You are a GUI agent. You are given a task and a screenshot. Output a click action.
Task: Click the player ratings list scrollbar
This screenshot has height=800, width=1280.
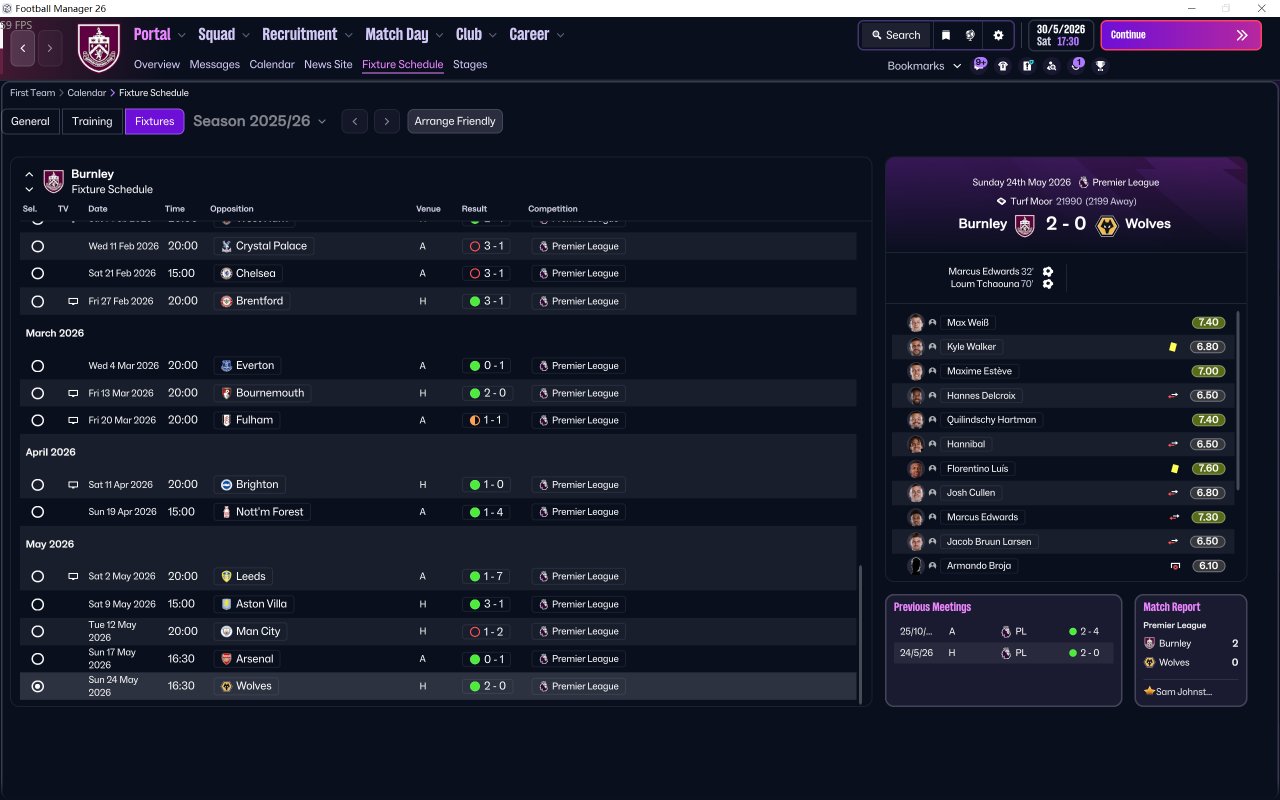(1238, 400)
